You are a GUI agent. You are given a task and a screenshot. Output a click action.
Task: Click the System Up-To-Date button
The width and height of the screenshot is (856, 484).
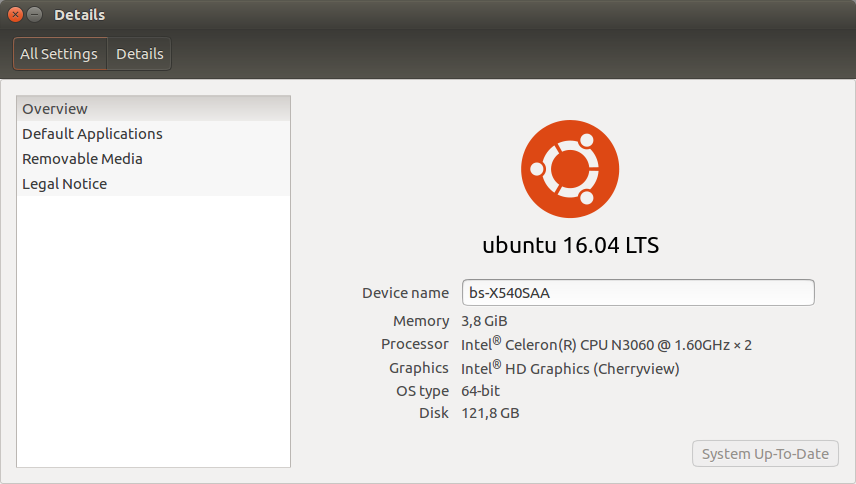765,453
